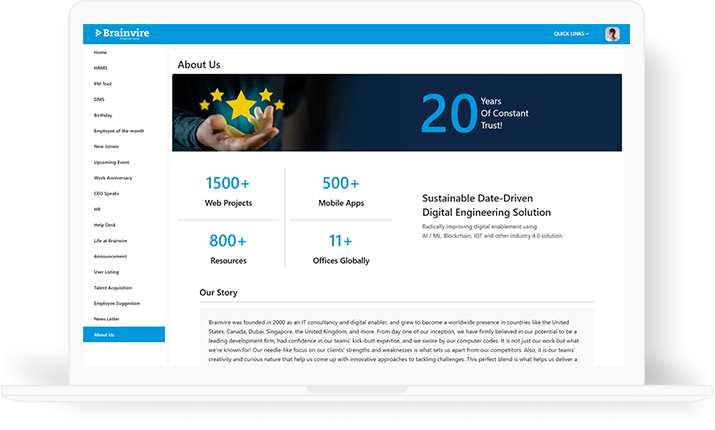715x430 pixels.
Task: Open the user profile avatar
Action: pyautogui.click(x=612, y=34)
